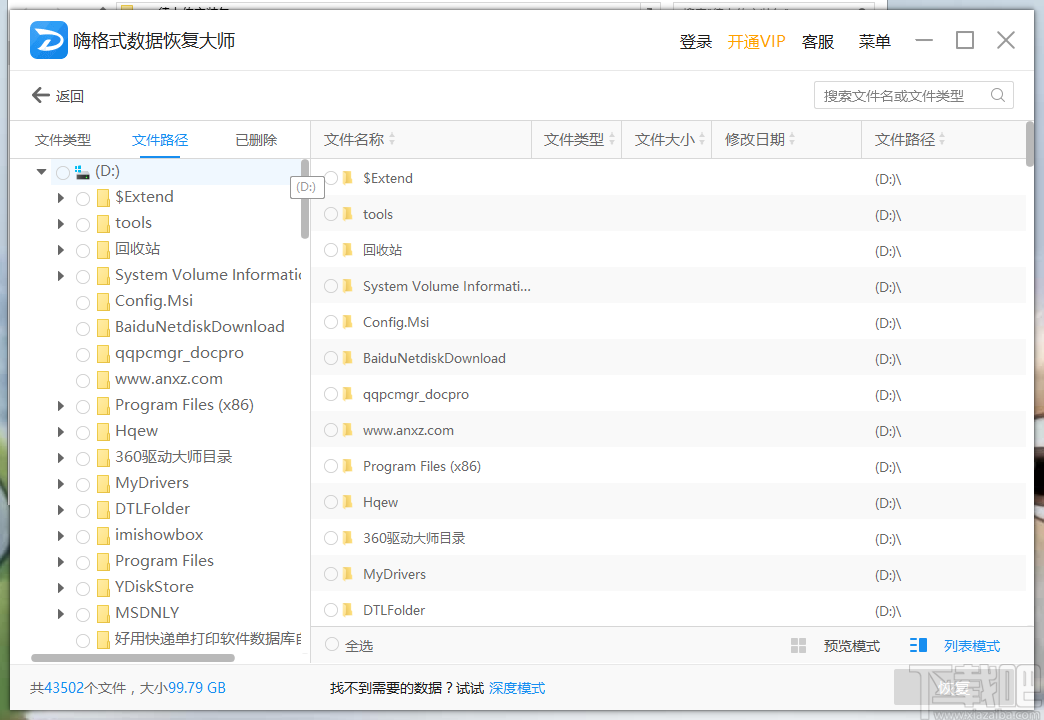This screenshot has height=720, width=1044.
Task: Expand System Volume Information tree node
Action: (61, 276)
